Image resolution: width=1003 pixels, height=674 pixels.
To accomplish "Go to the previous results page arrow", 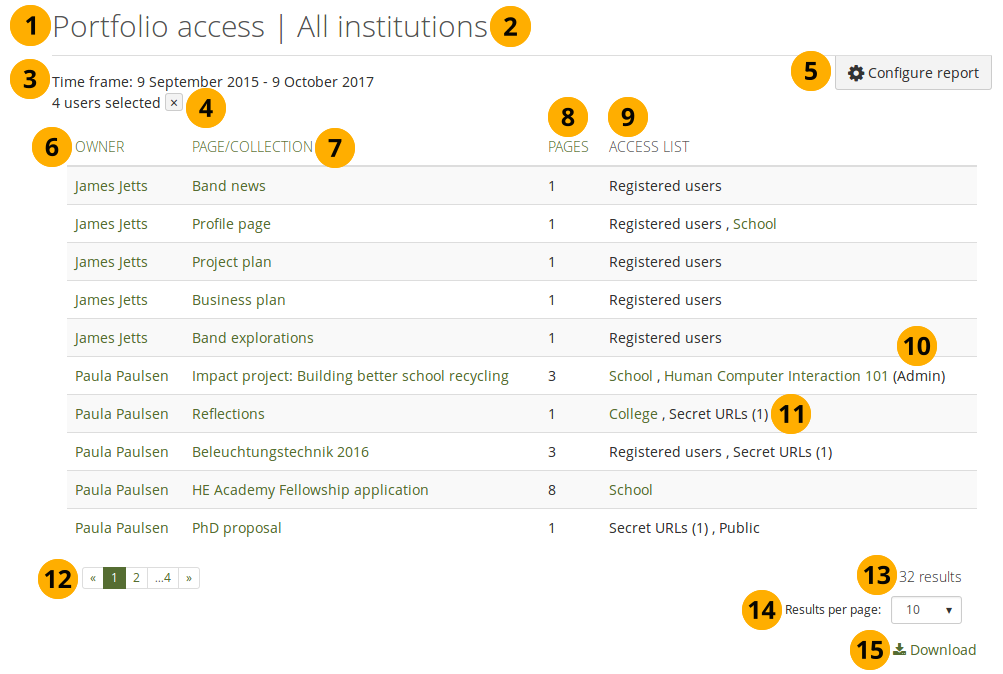I will click(93, 578).
